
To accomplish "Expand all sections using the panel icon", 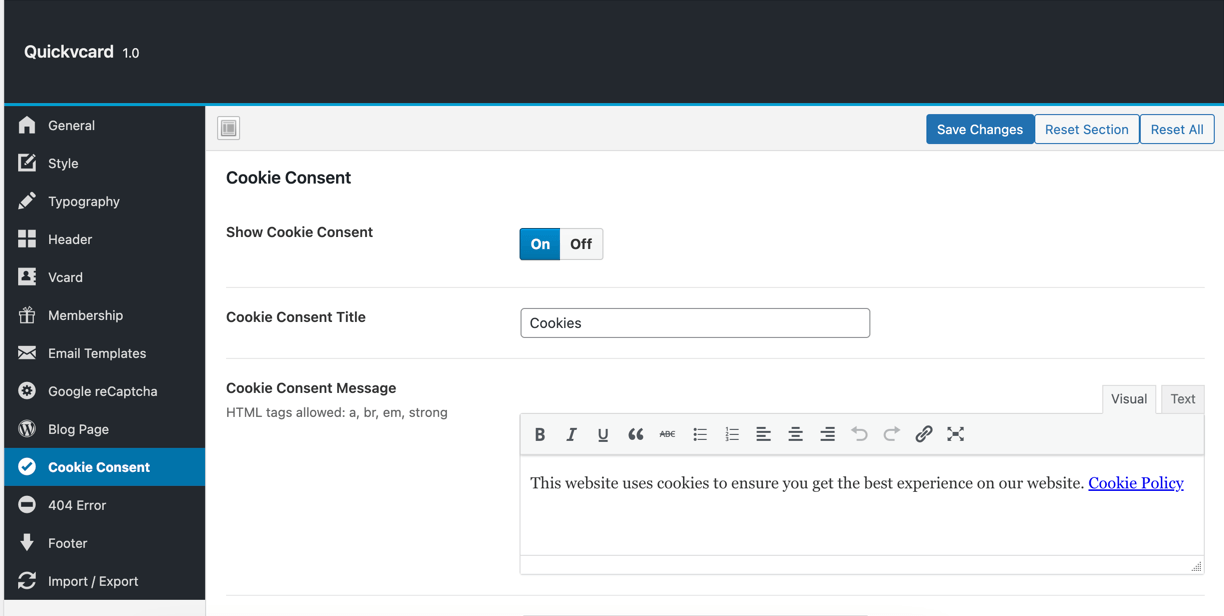I will [x=229, y=128].
